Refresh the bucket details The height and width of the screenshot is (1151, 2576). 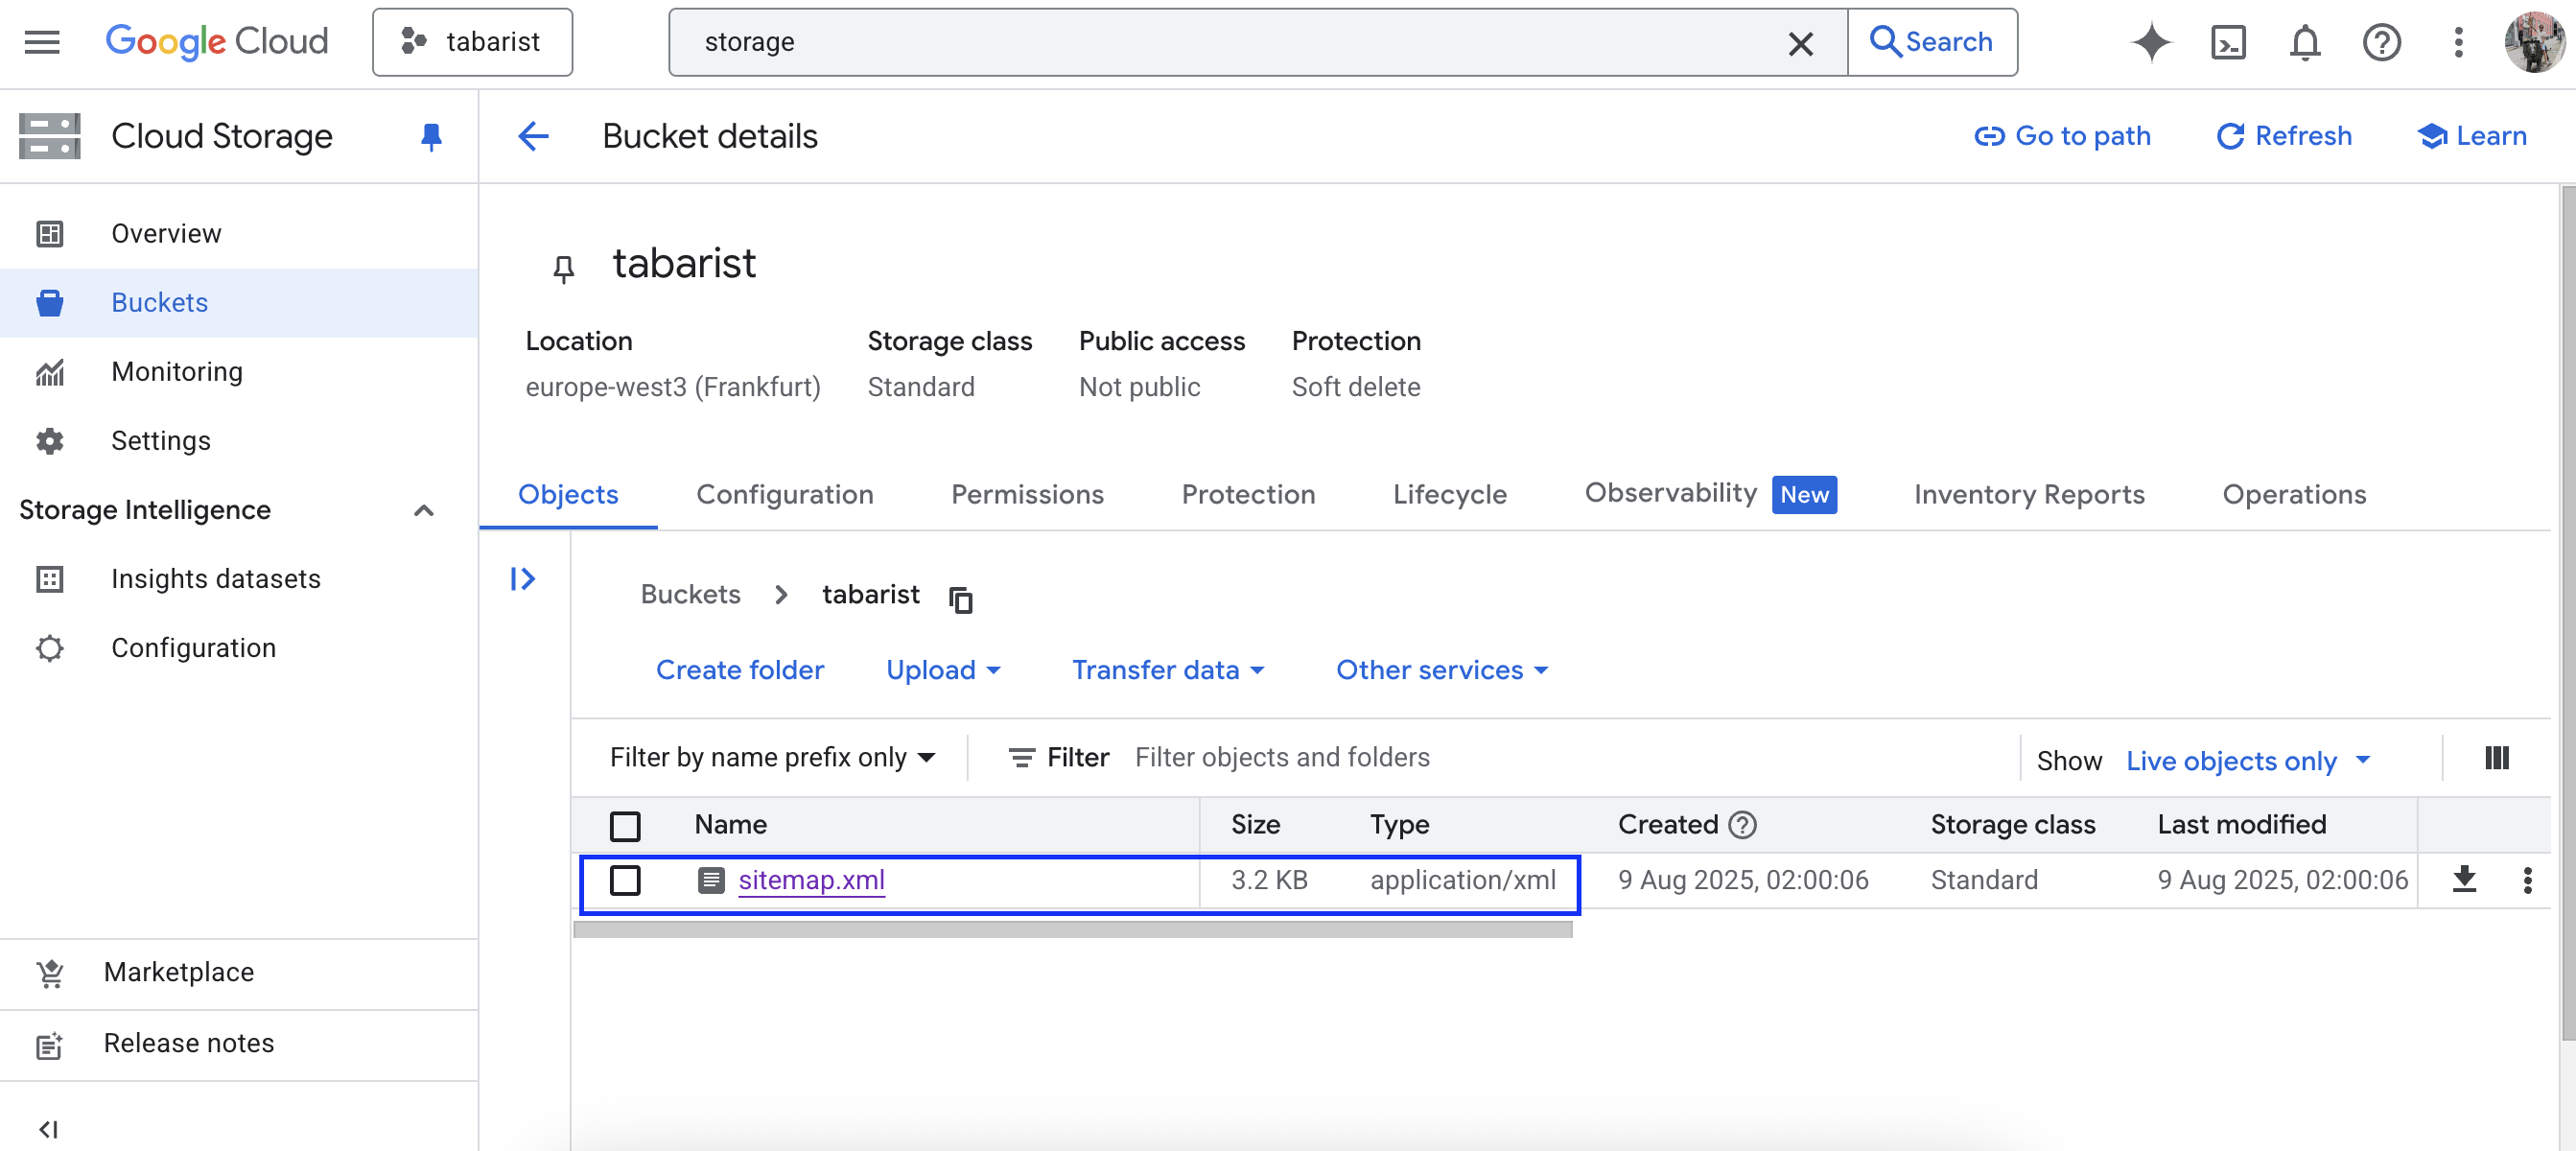tap(2284, 136)
